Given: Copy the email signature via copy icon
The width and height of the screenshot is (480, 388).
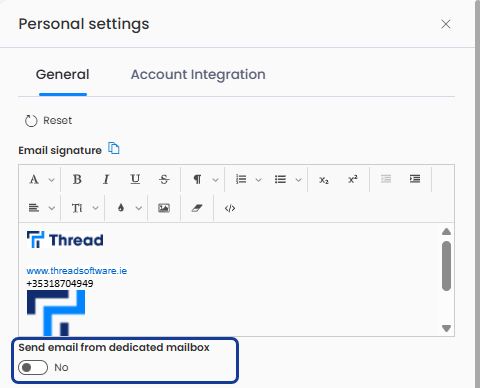Looking at the screenshot, I should pyautogui.click(x=114, y=148).
